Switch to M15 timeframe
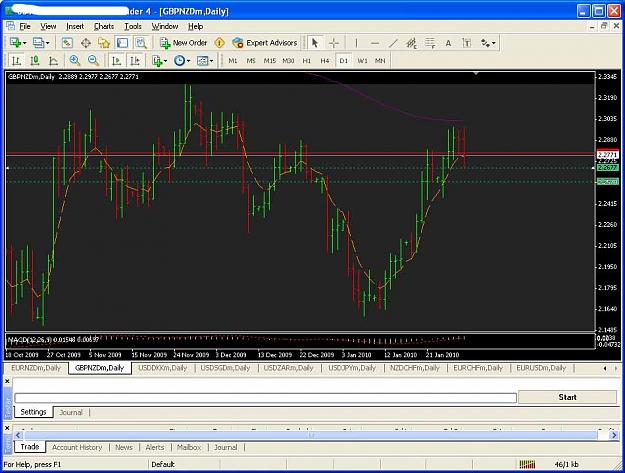The height and width of the screenshot is (473, 625). (270, 61)
